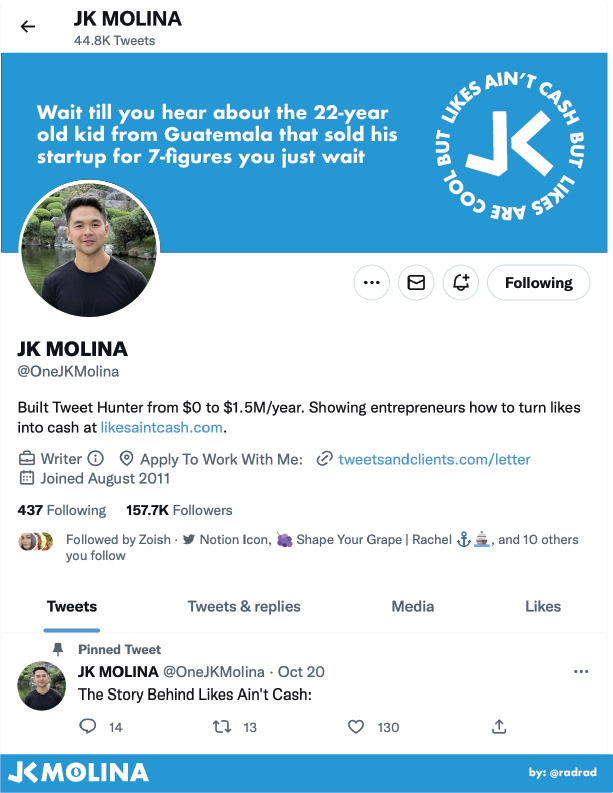This screenshot has width=613, height=793.
Task: Send a direct message via envelope icon
Action: point(416,282)
